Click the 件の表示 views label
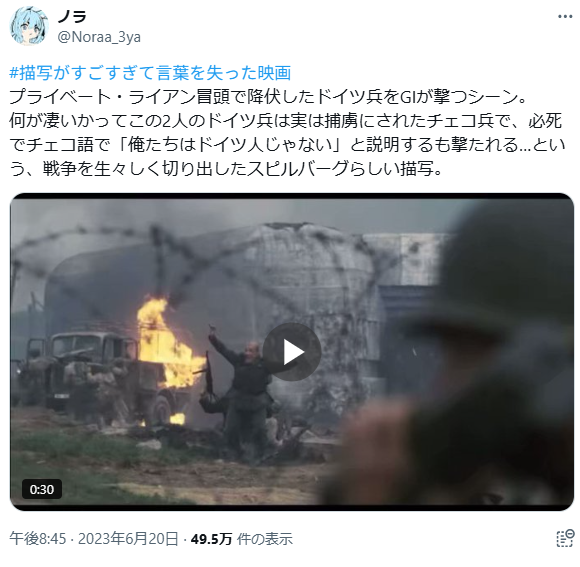The height and width of the screenshot is (567, 580). click(x=265, y=539)
